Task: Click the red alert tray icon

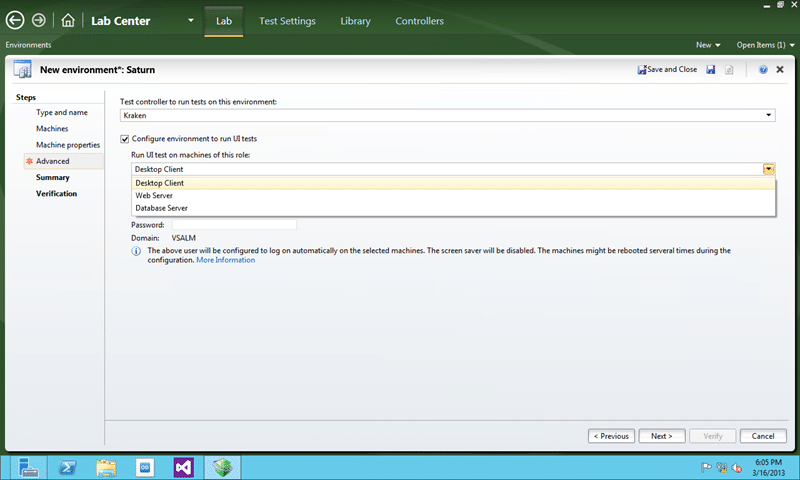Action: point(737,467)
